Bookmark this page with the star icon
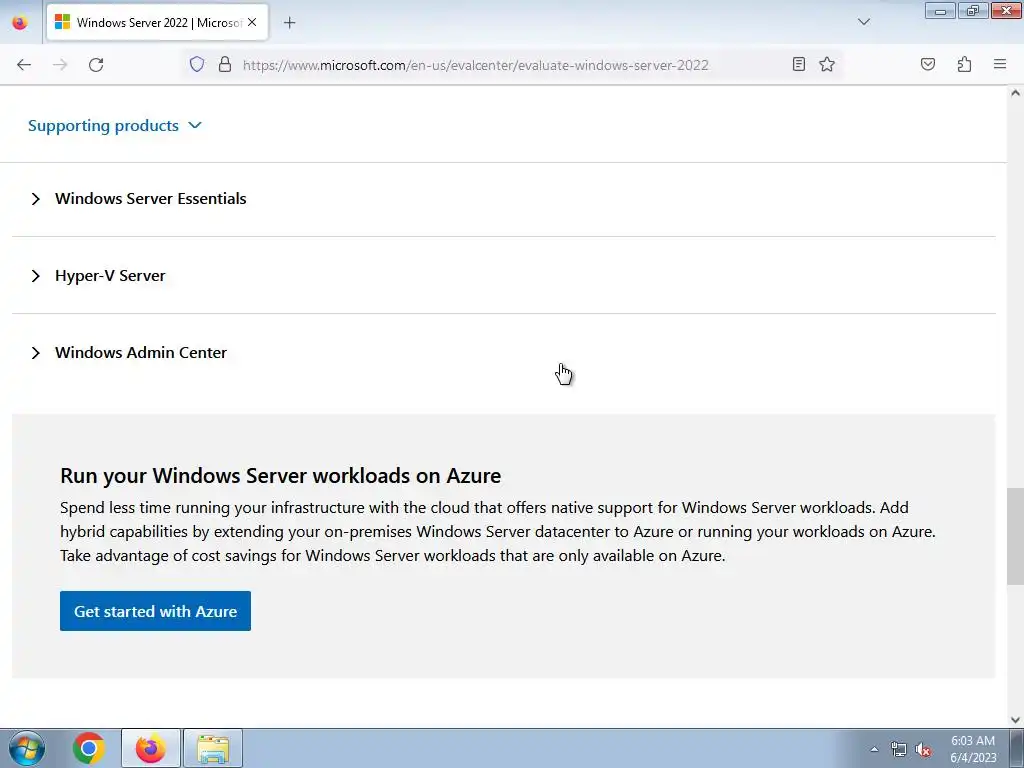The height and width of the screenshot is (768, 1024). (x=827, y=64)
